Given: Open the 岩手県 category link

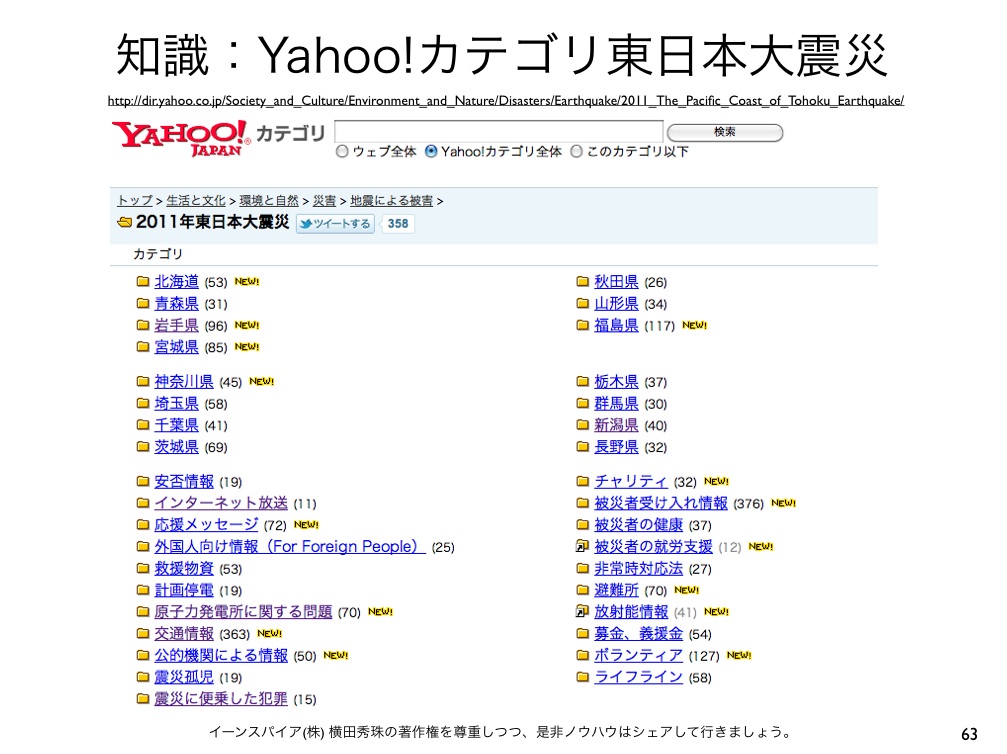Looking at the screenshot, I should (177, 325).
